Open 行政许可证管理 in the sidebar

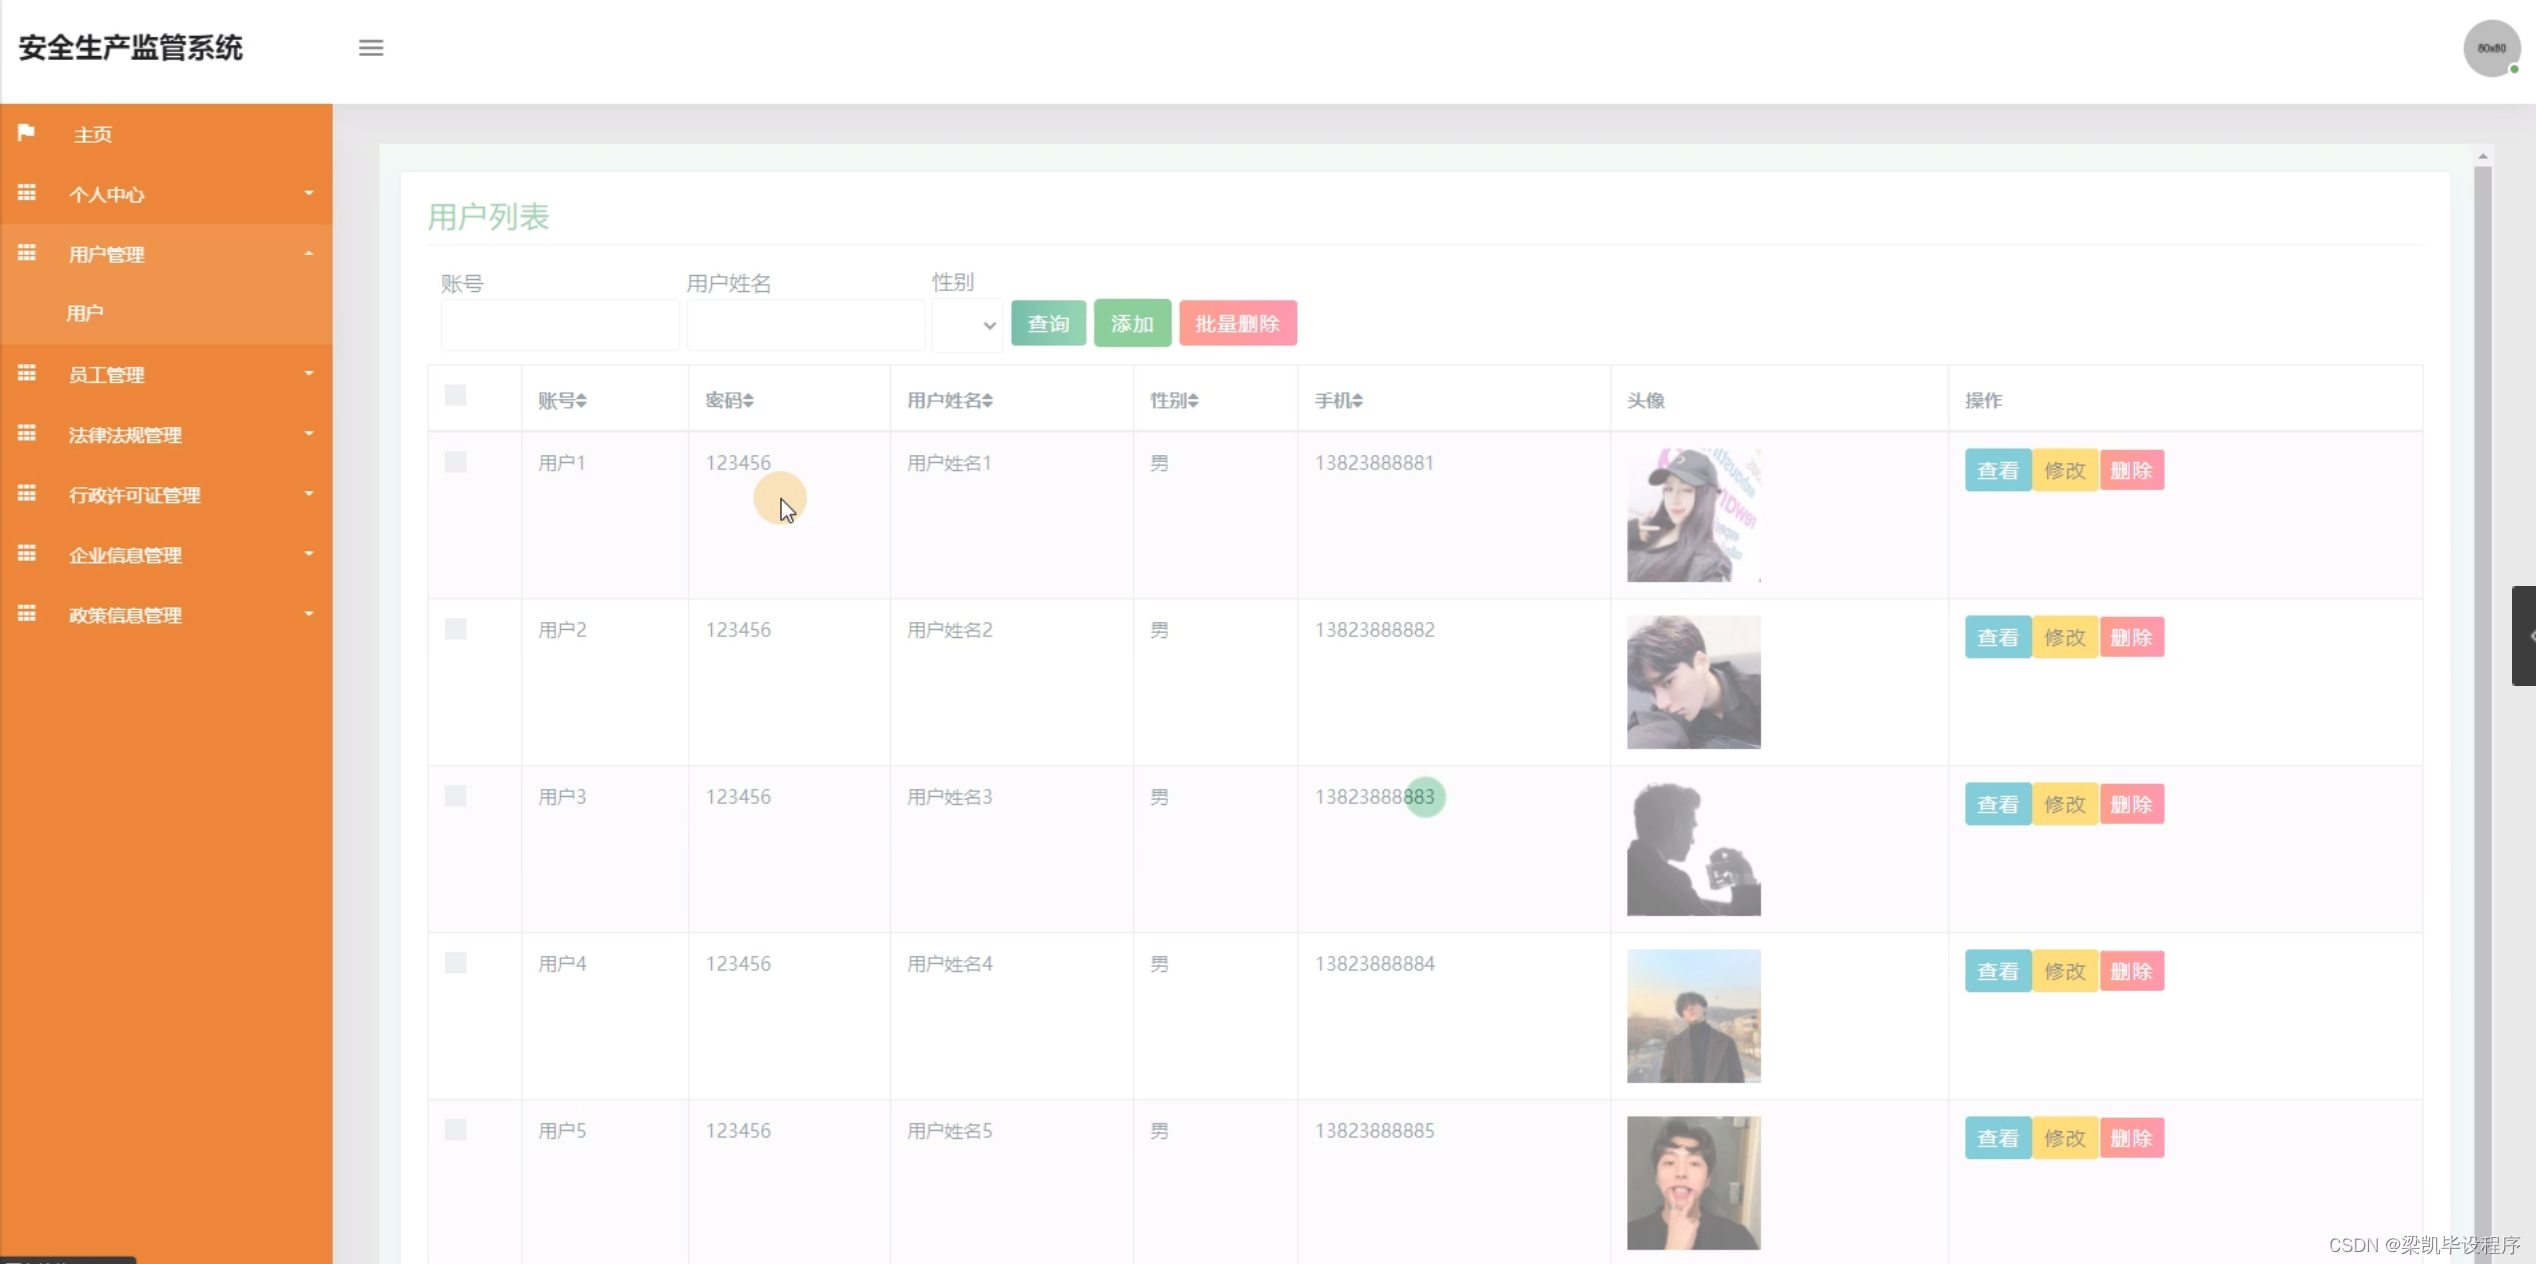(x=135, y=494)
